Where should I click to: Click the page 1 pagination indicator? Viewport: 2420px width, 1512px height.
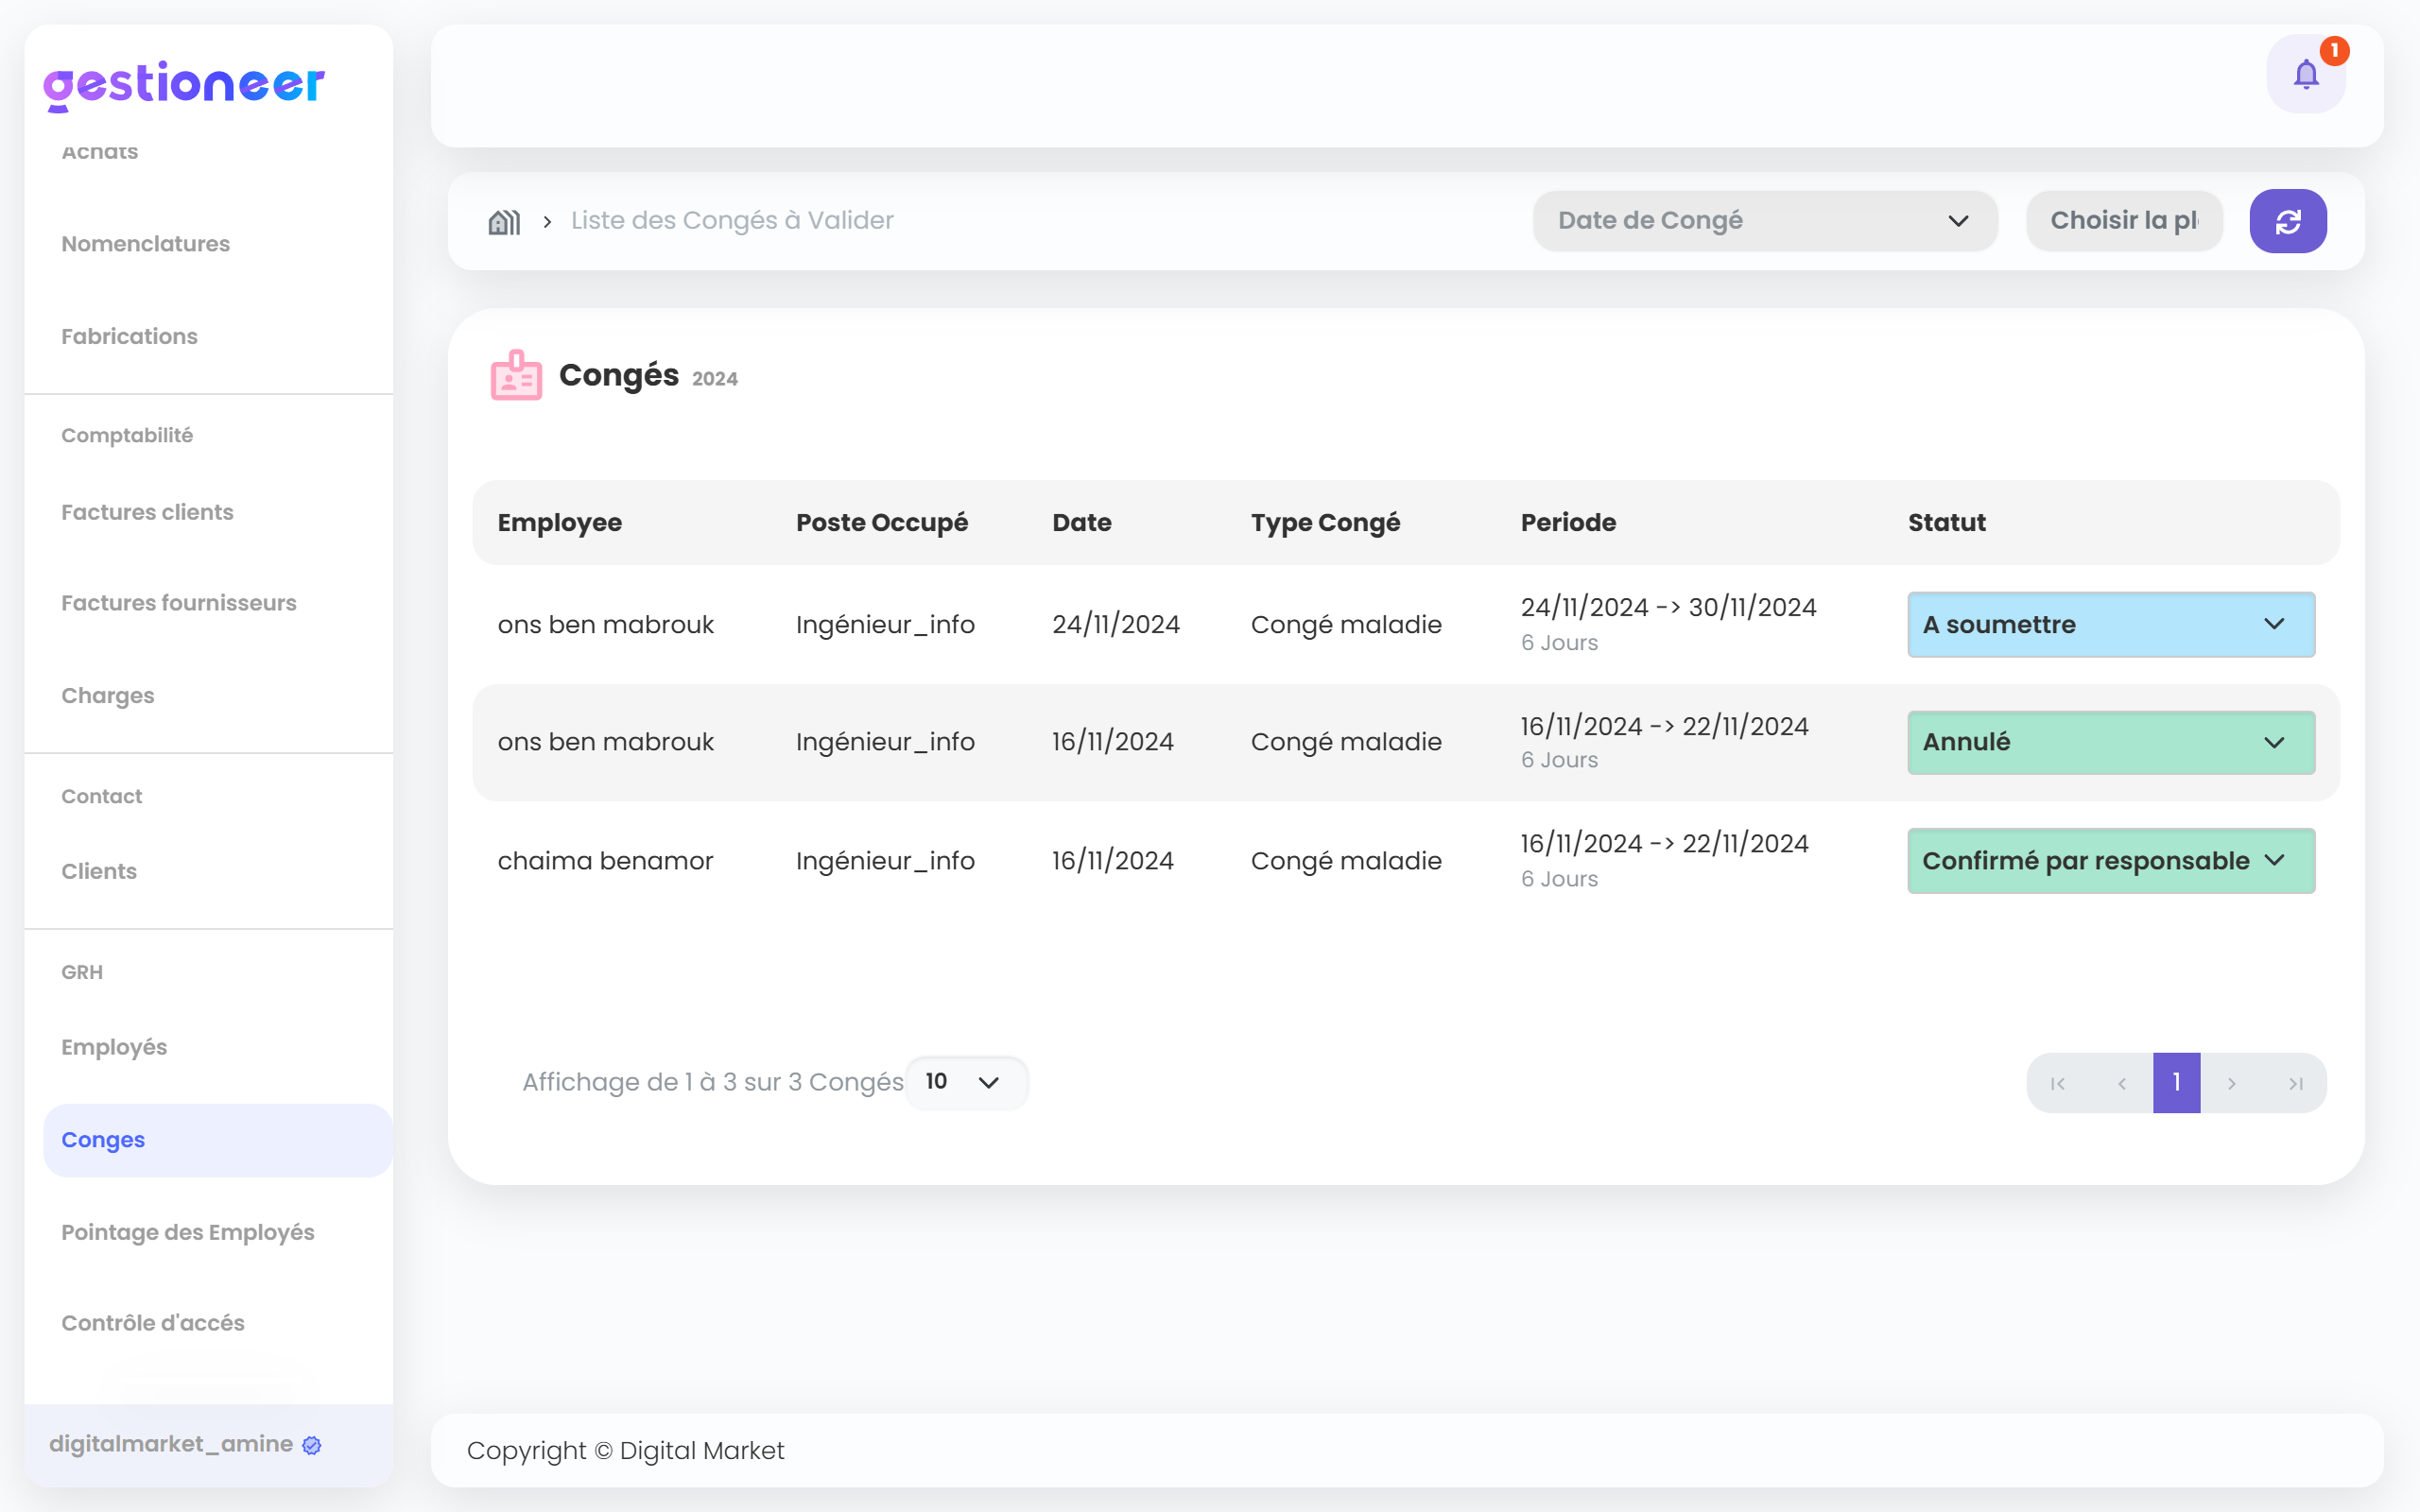click(2176, 1082)
